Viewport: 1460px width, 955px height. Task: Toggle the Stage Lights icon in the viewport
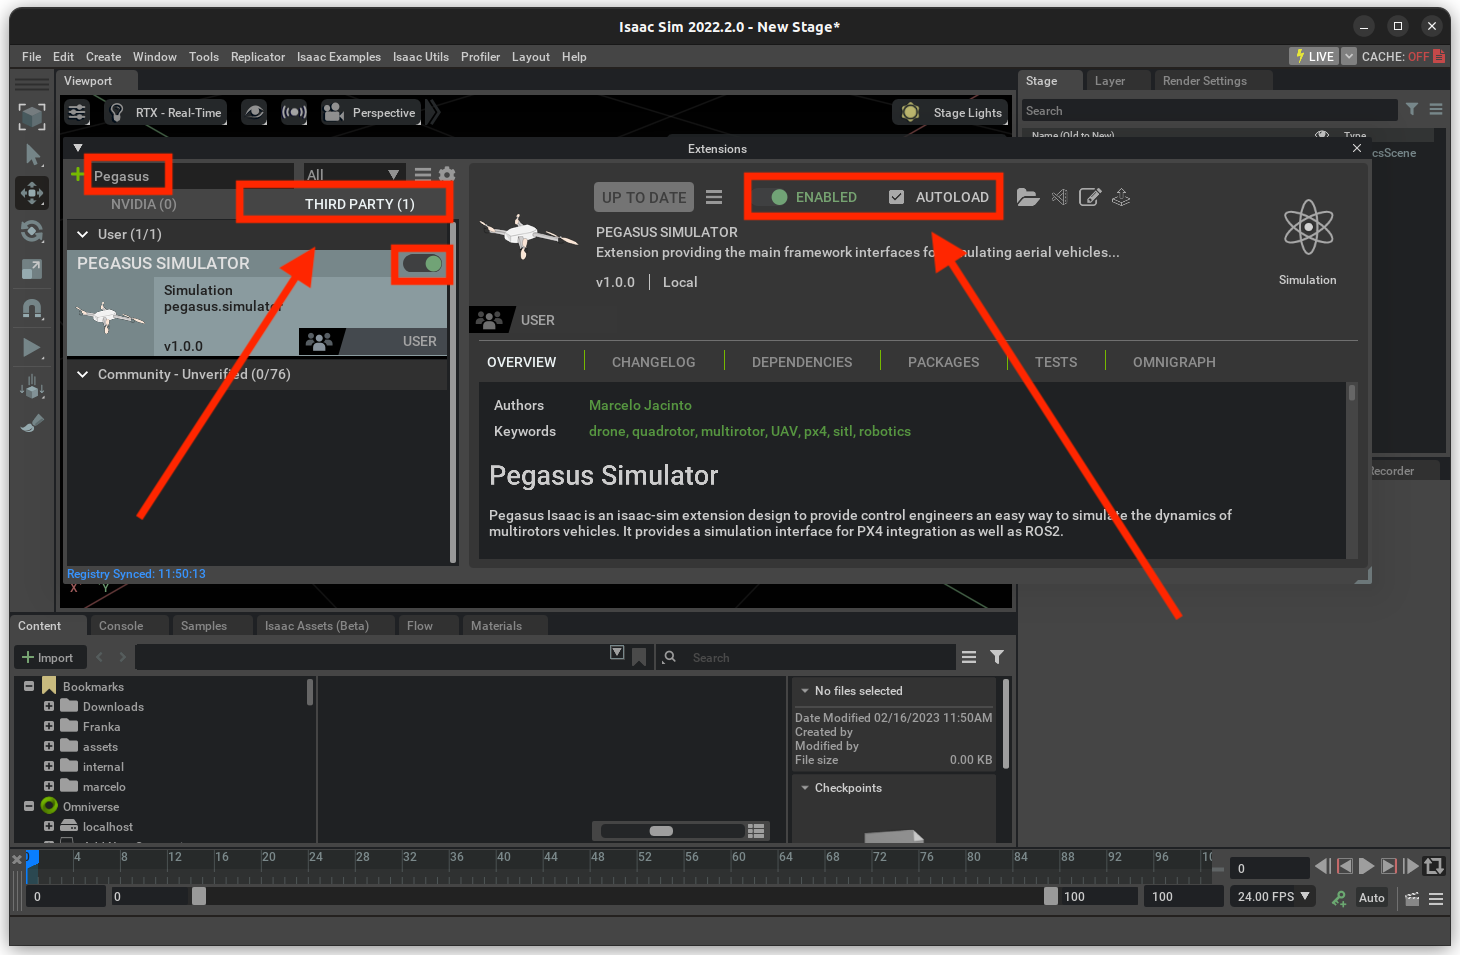click(x=910, y=112)
